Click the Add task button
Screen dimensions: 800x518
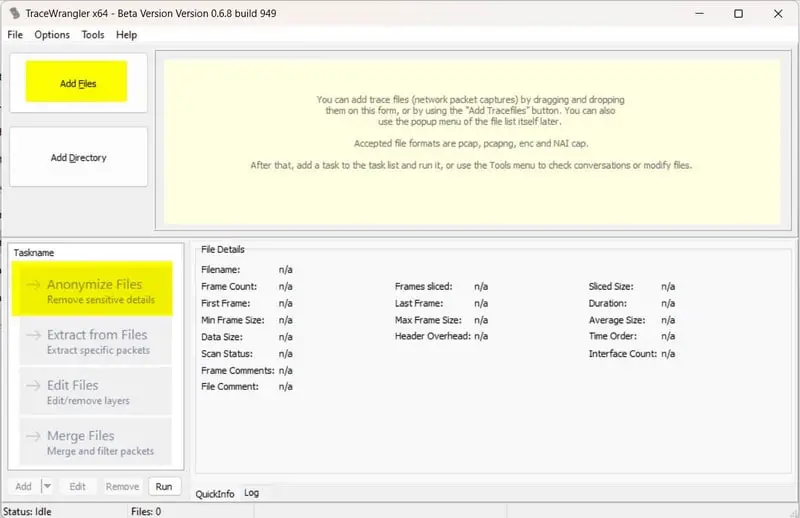point(23,486)
